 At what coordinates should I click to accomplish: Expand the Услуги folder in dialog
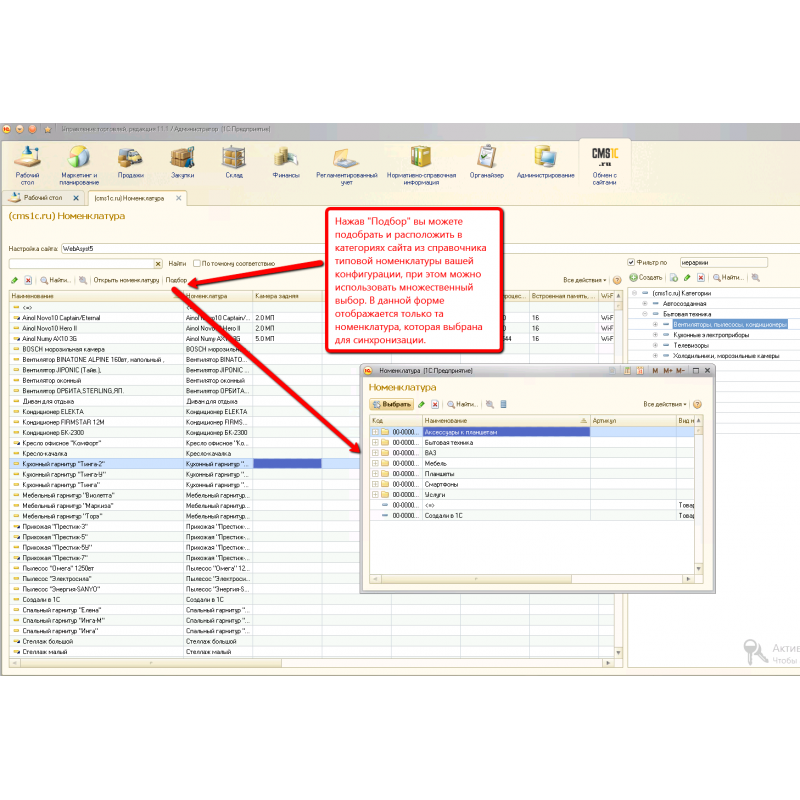376,495
